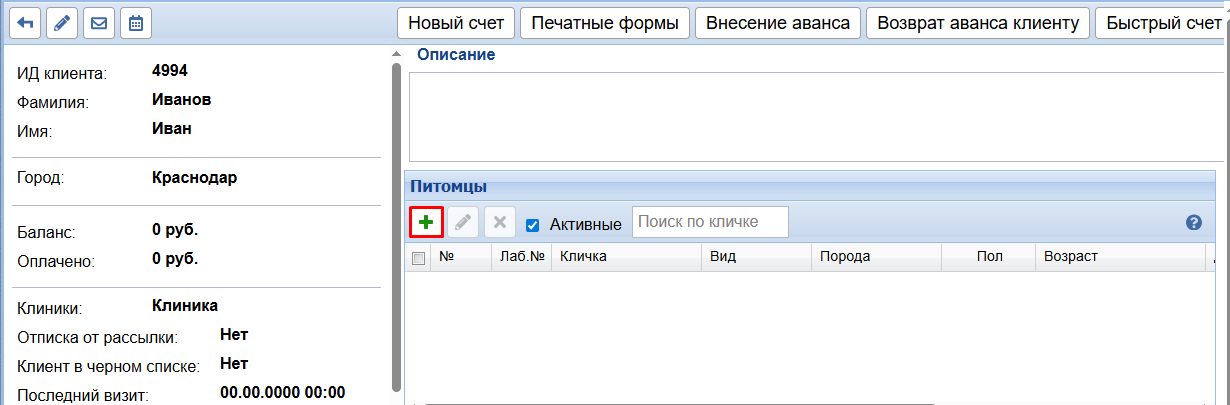Click the Новый счет button
The image size is (1230, 405).
[457, 23]
